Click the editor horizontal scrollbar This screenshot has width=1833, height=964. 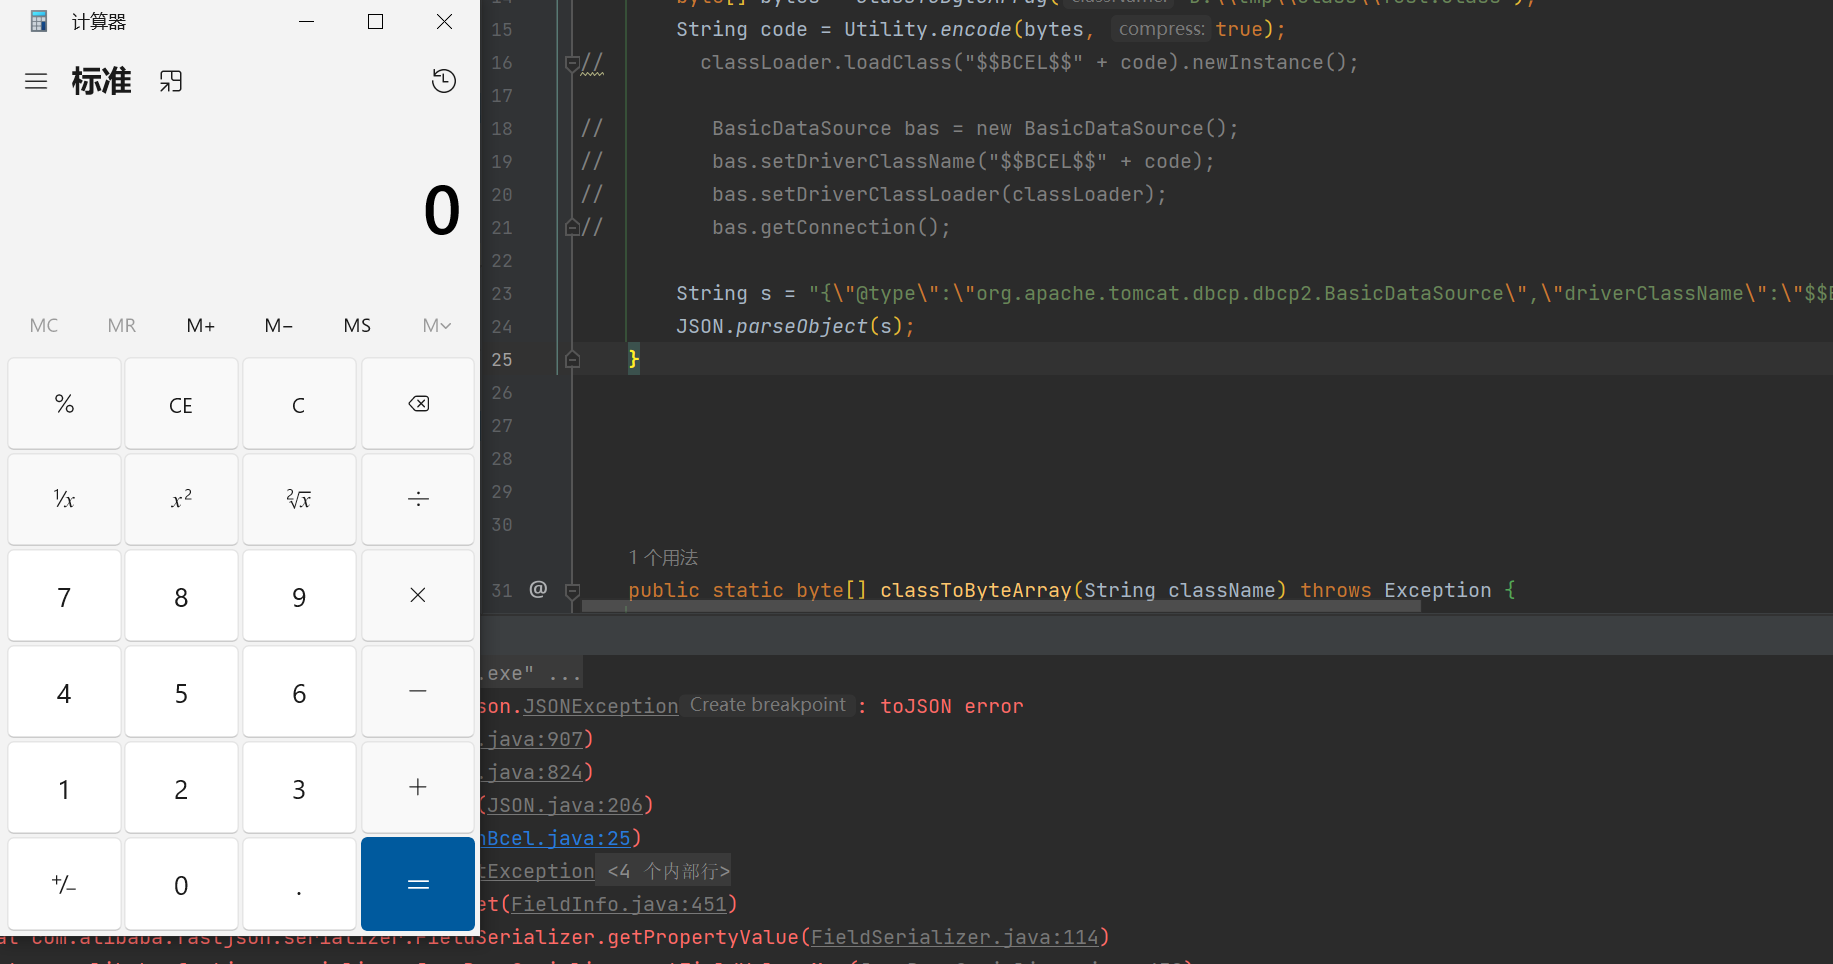click(x=1001, y=606)
